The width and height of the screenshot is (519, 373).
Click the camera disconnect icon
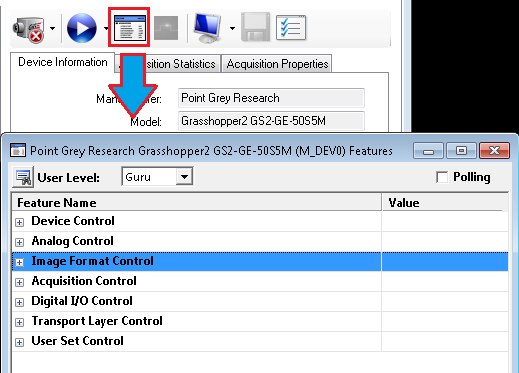tap(29, 29)
